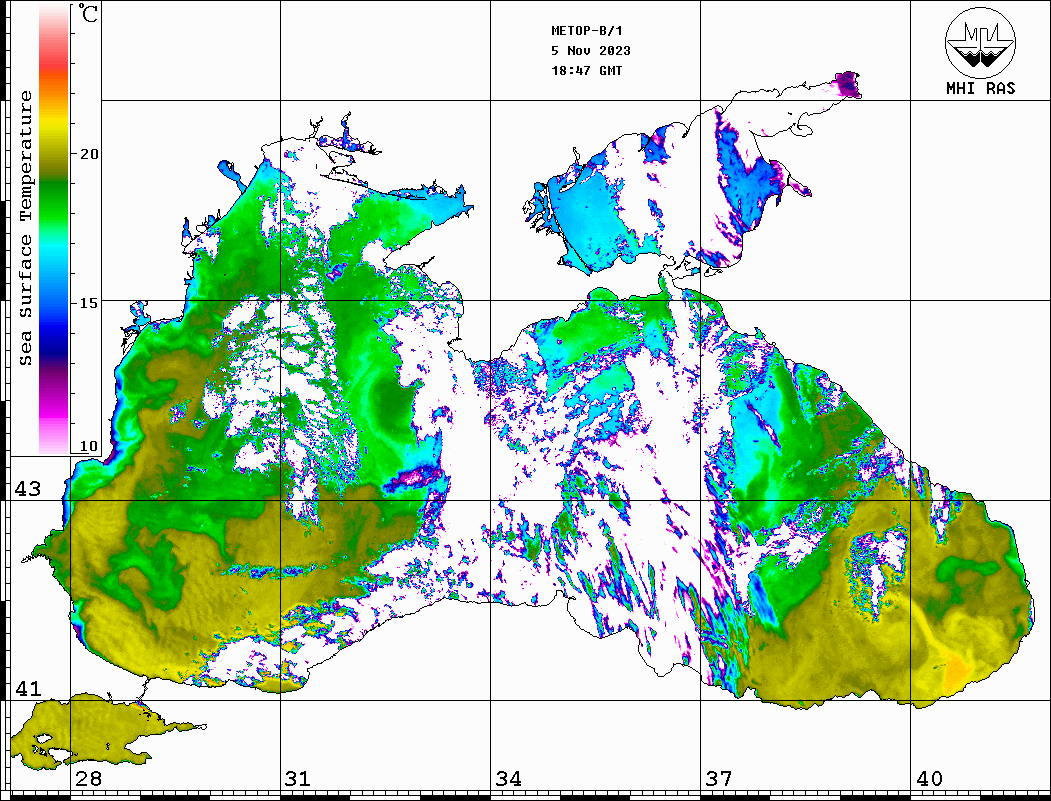
Task: Click the 'MHI RAS' label text
Action: [980, 88]
